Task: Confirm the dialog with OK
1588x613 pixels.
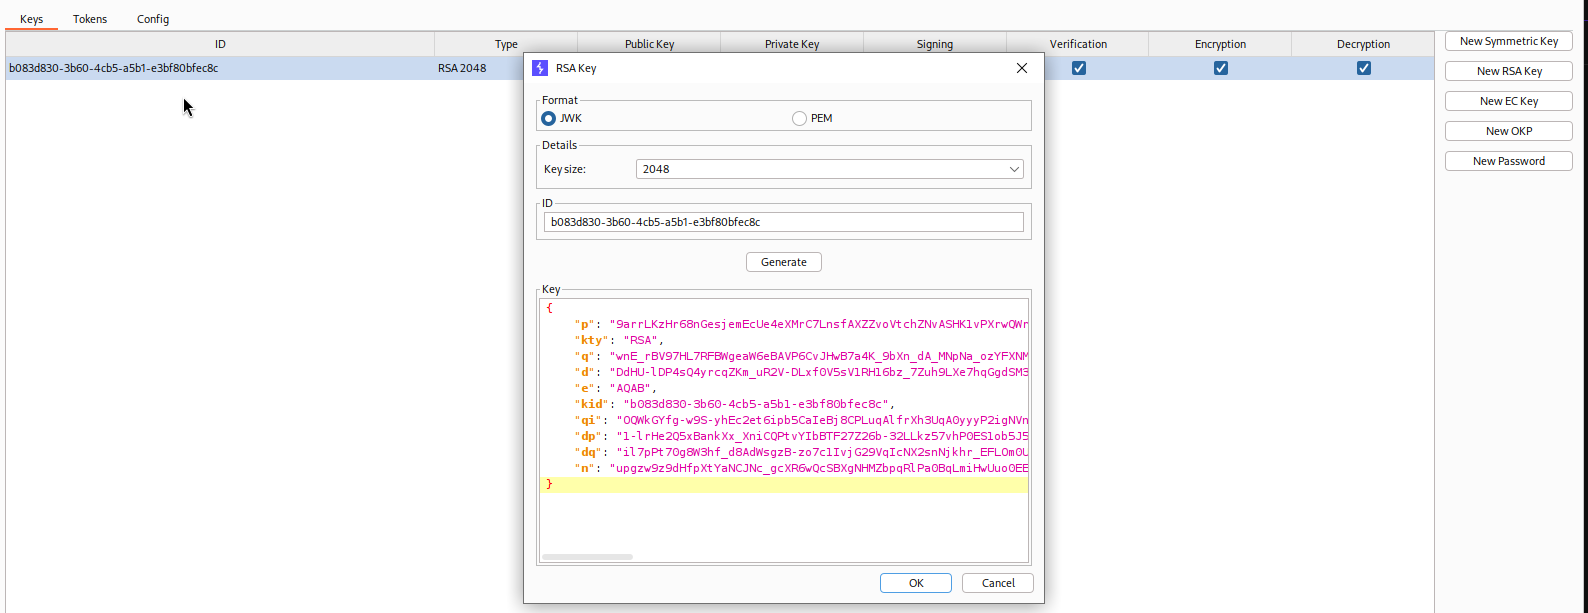Action: (x=915, y=583)
